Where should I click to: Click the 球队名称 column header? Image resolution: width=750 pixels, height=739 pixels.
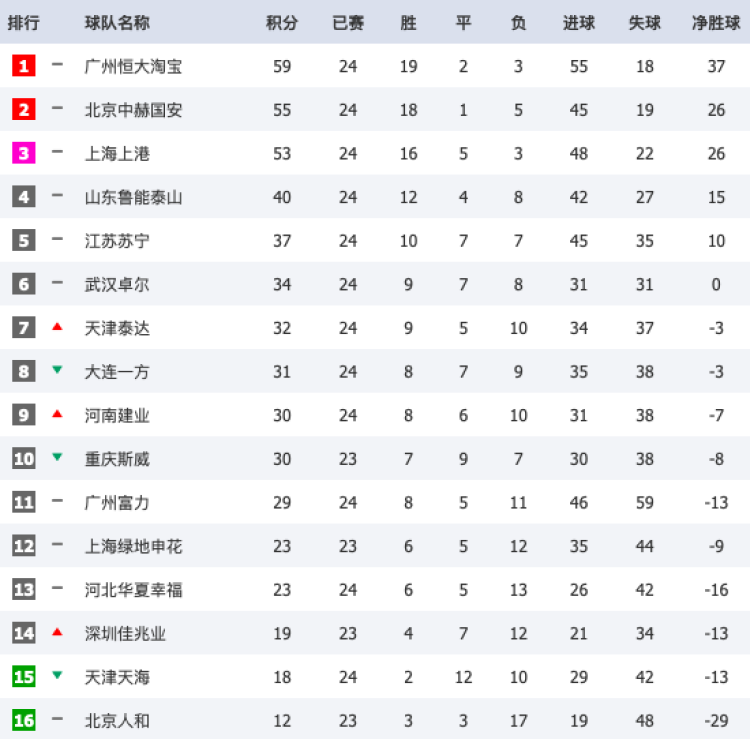(117, 22)
